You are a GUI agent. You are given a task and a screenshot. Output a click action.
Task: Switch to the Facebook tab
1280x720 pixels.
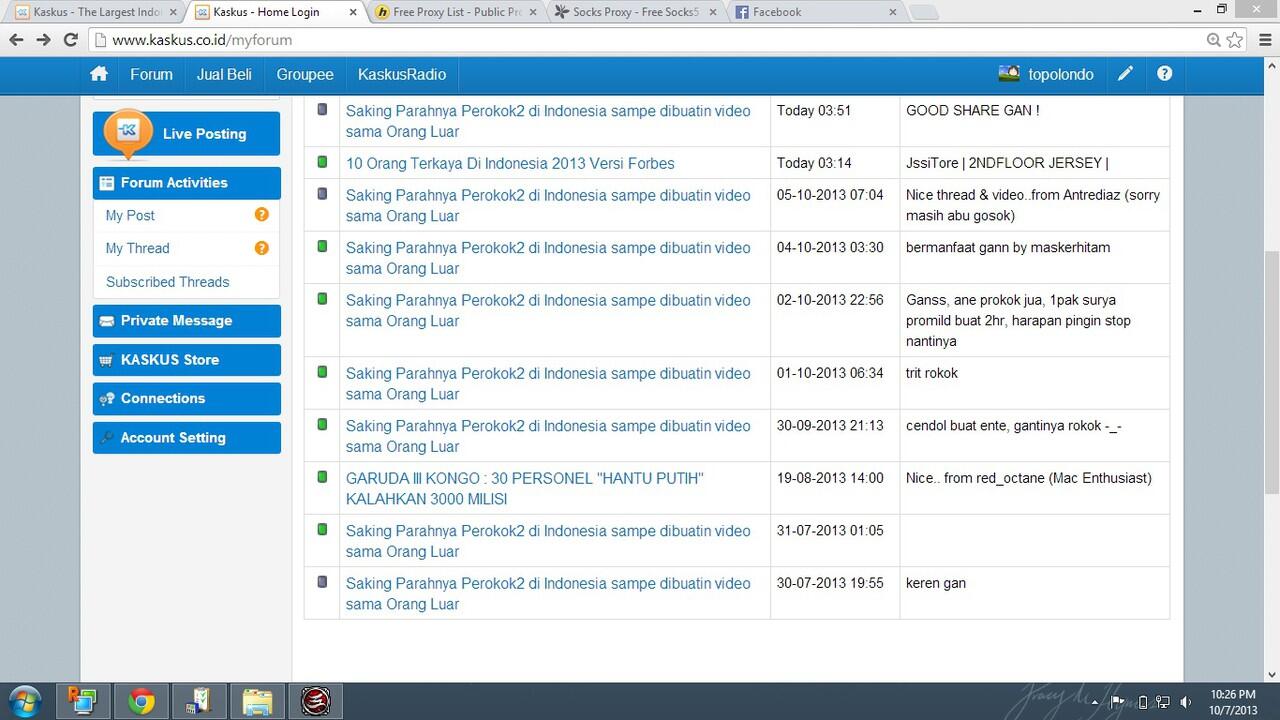tap(816, 12)
